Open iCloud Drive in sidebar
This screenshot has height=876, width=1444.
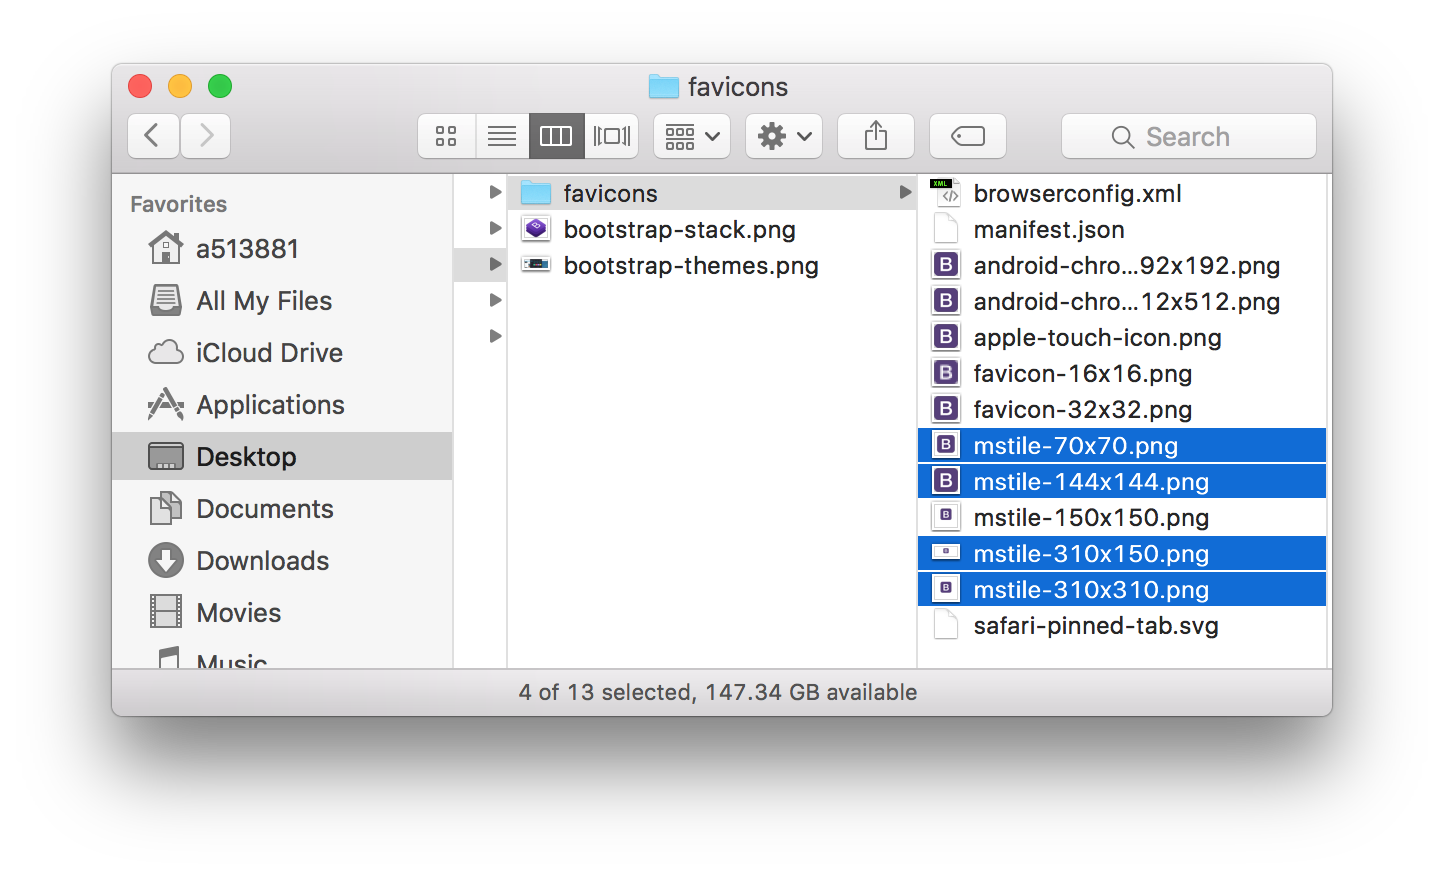pos(282,352)
